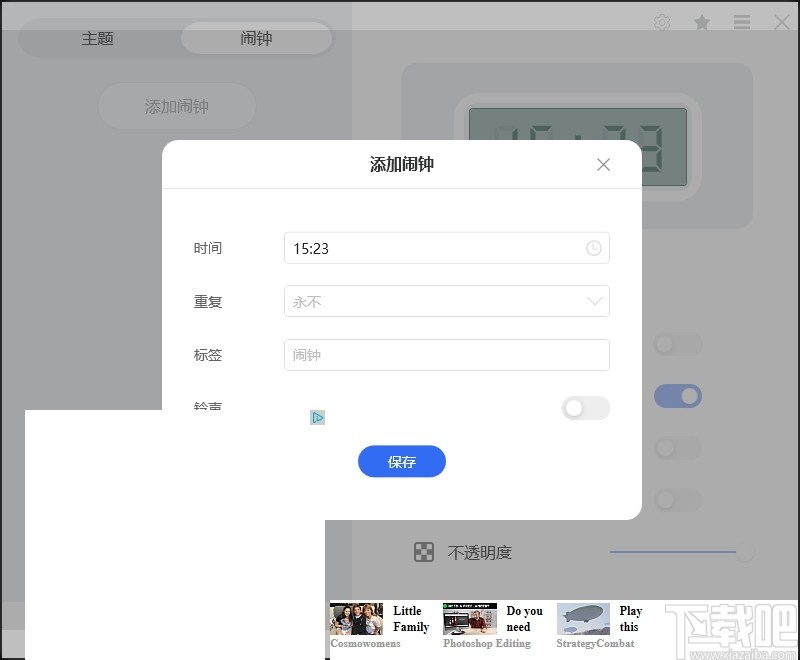
Task: Click the clock picker icon in 时间 field
Action: (594, 248)
